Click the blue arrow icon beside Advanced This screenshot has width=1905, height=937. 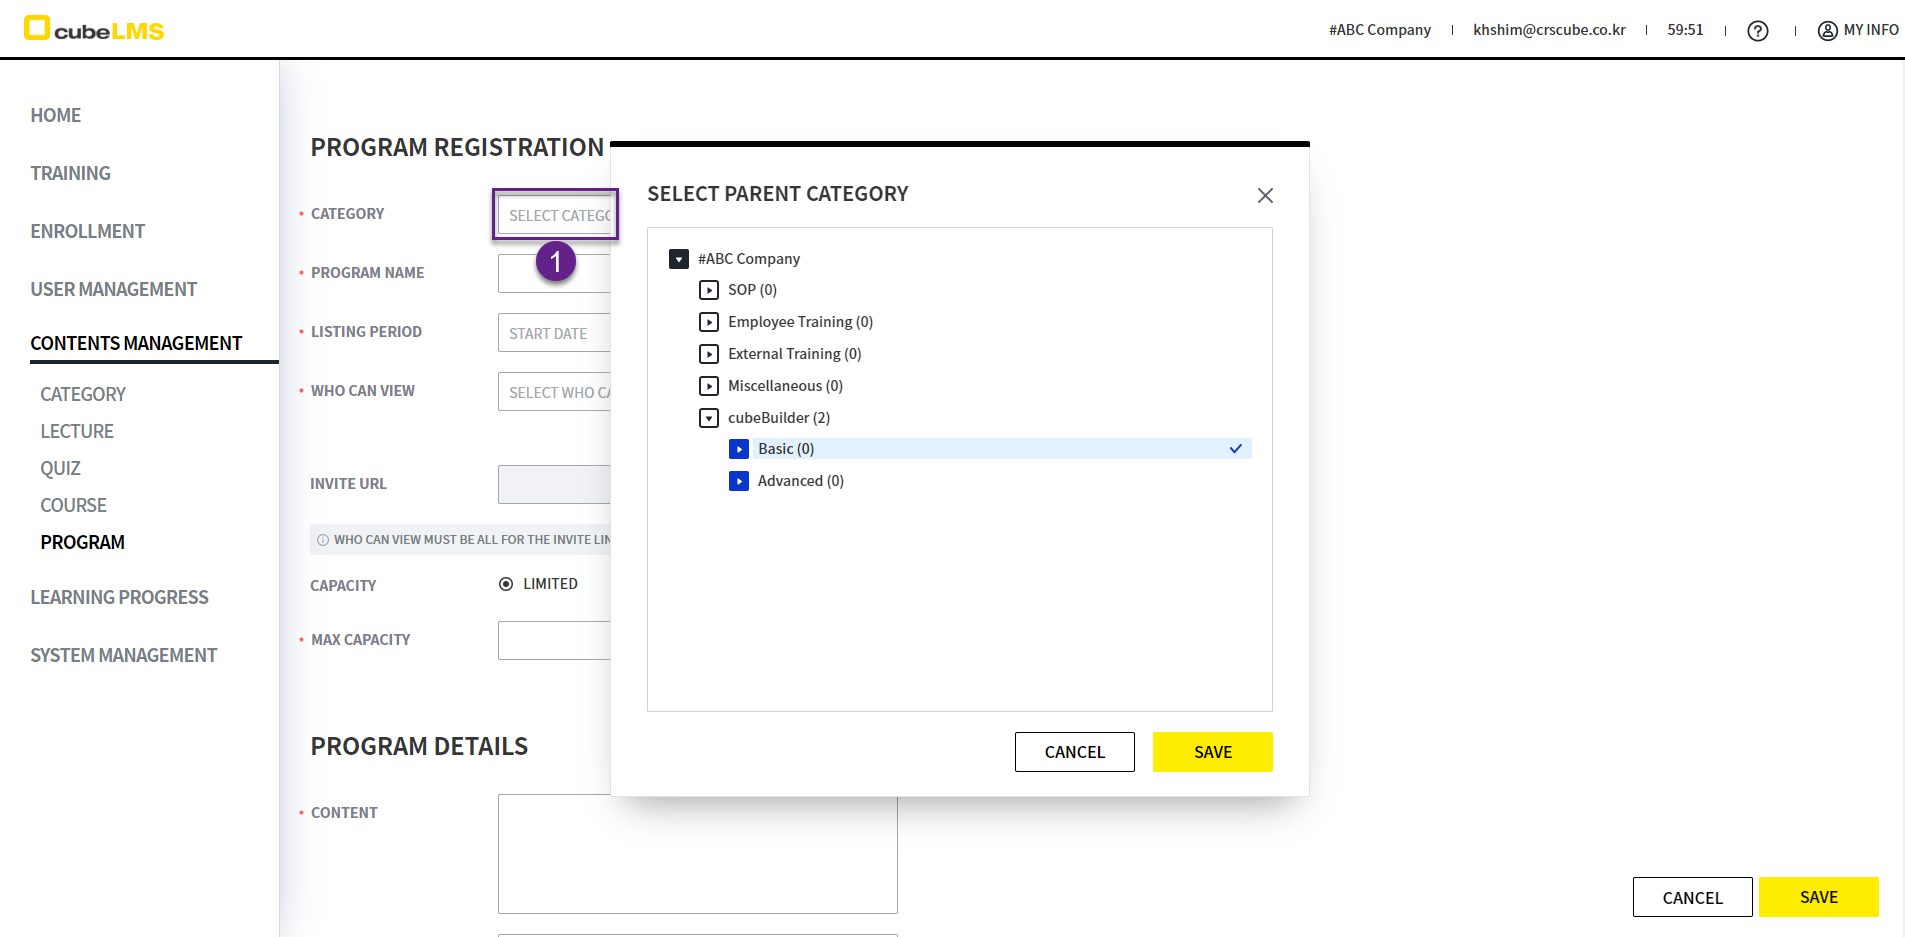(739, 481)
